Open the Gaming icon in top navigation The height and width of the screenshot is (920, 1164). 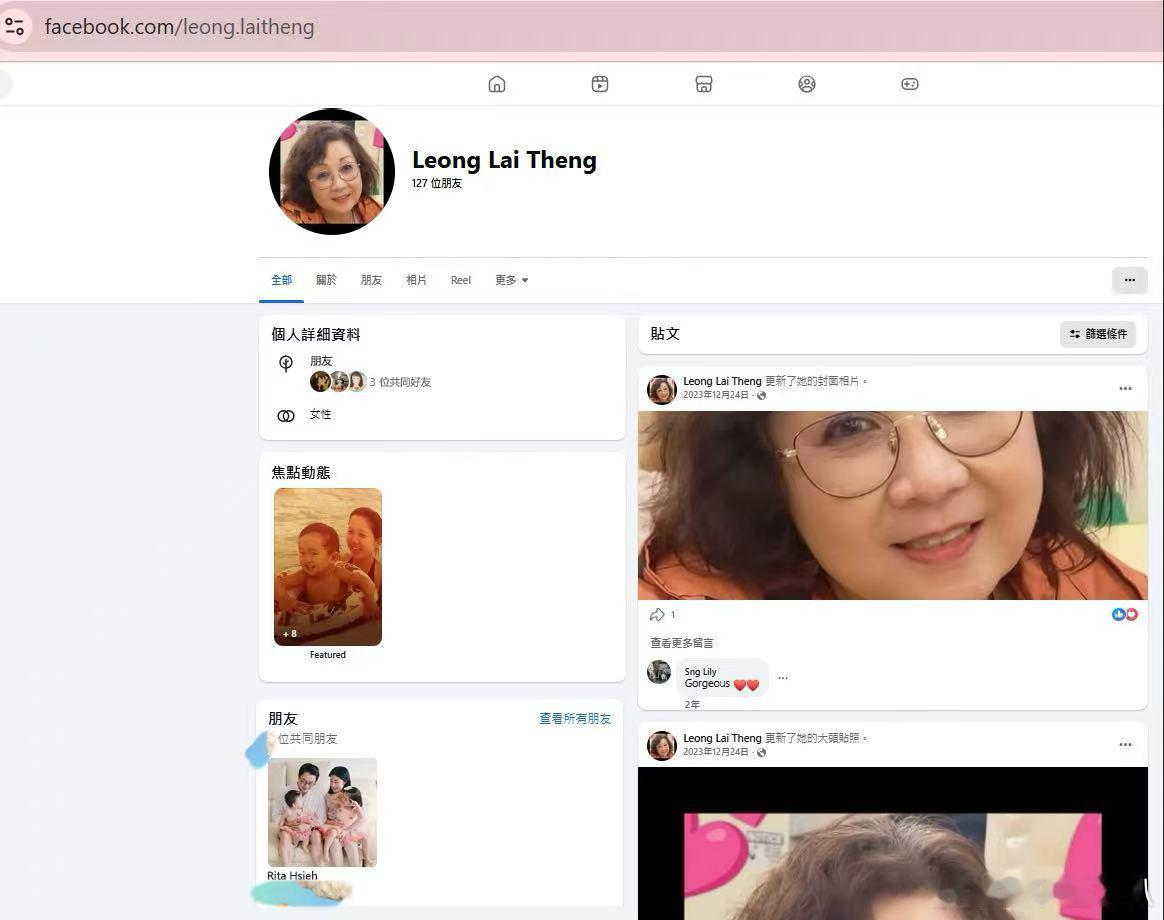click(909, 84)
